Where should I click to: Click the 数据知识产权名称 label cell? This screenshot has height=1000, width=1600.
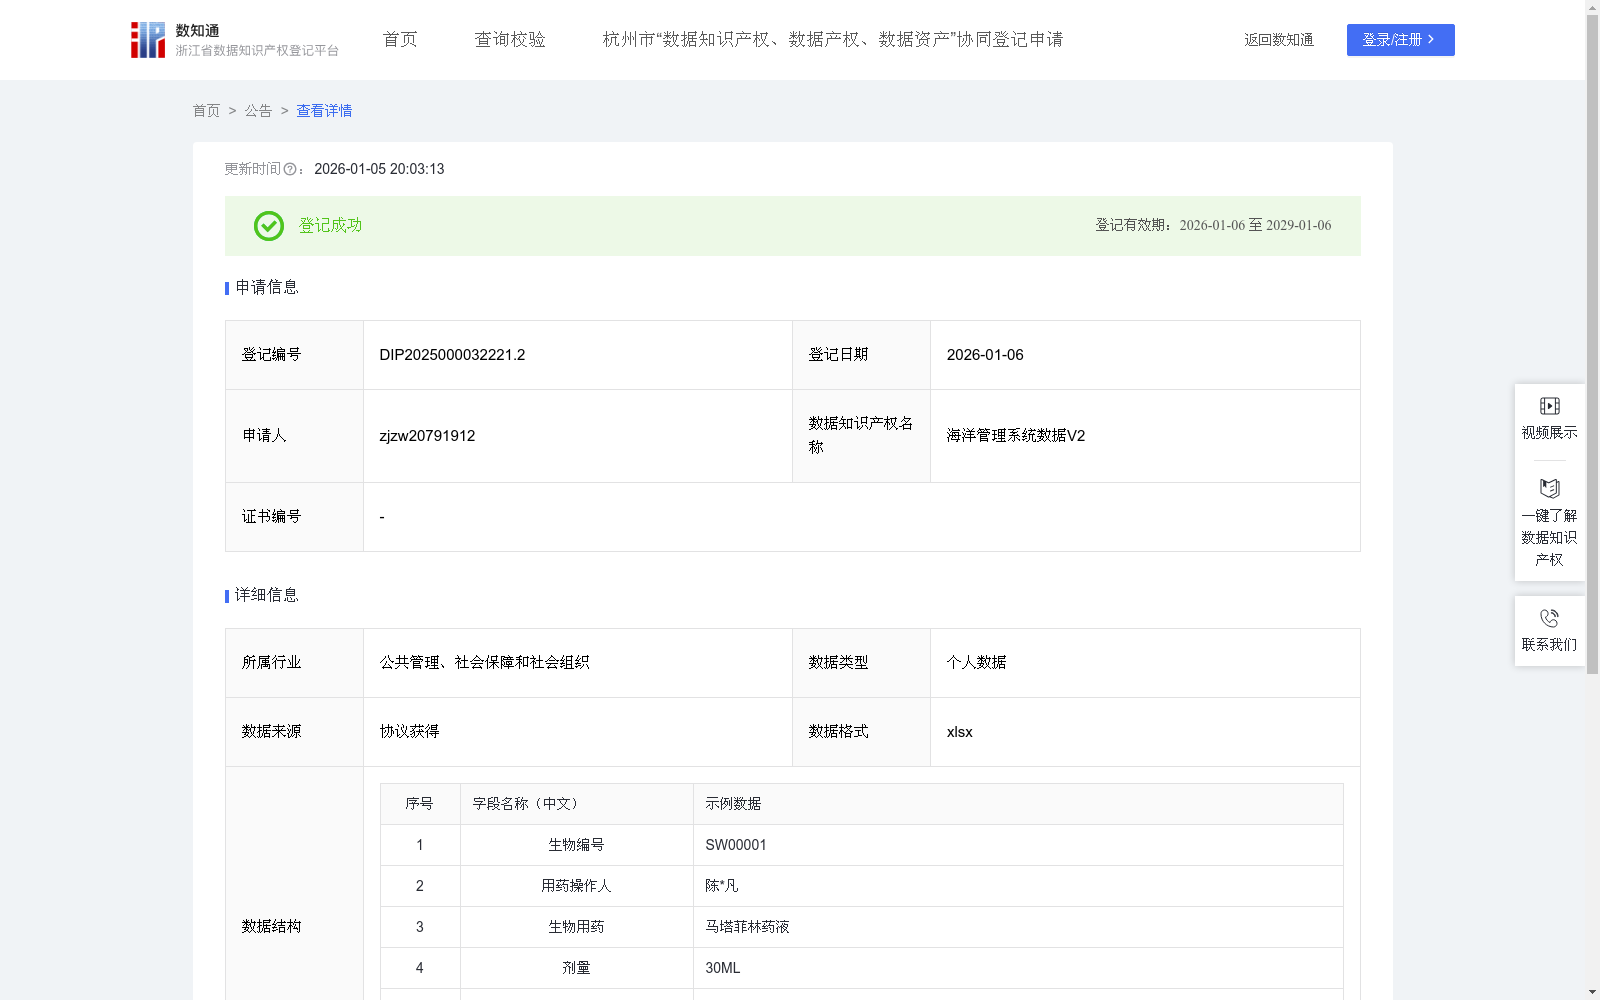tap(861, 436)
